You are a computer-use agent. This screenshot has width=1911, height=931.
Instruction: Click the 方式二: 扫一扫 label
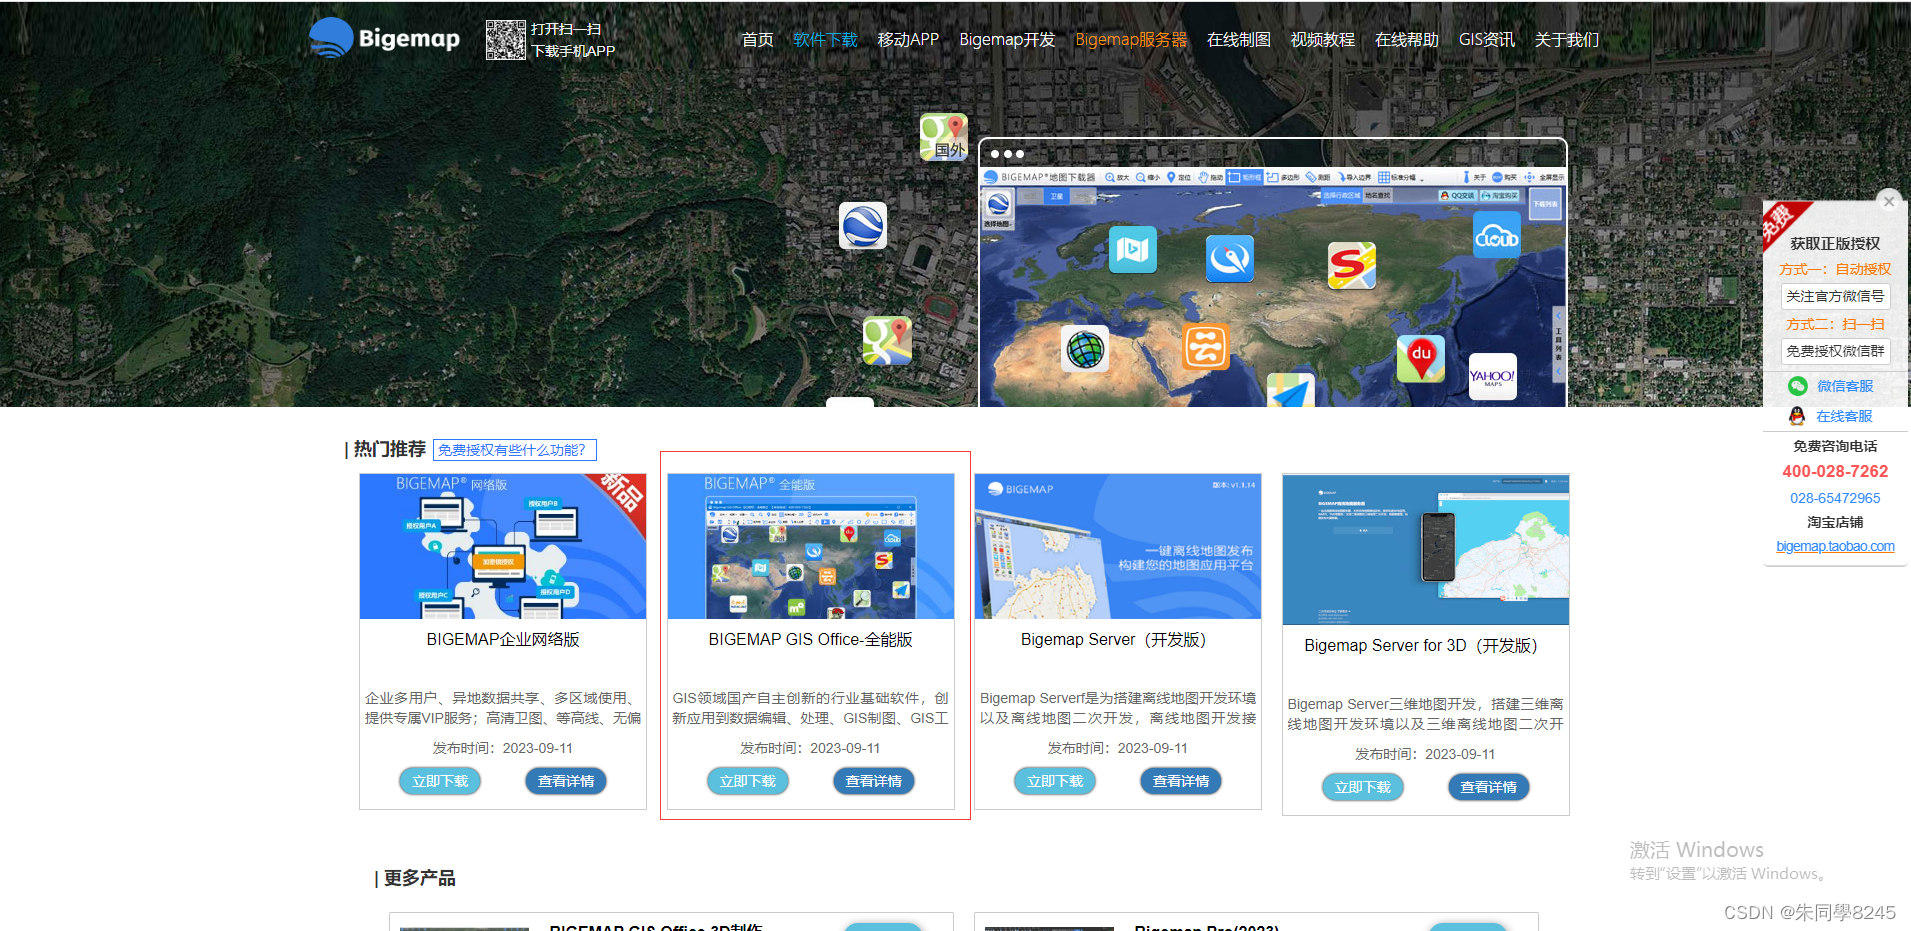tap(1835, 324)
